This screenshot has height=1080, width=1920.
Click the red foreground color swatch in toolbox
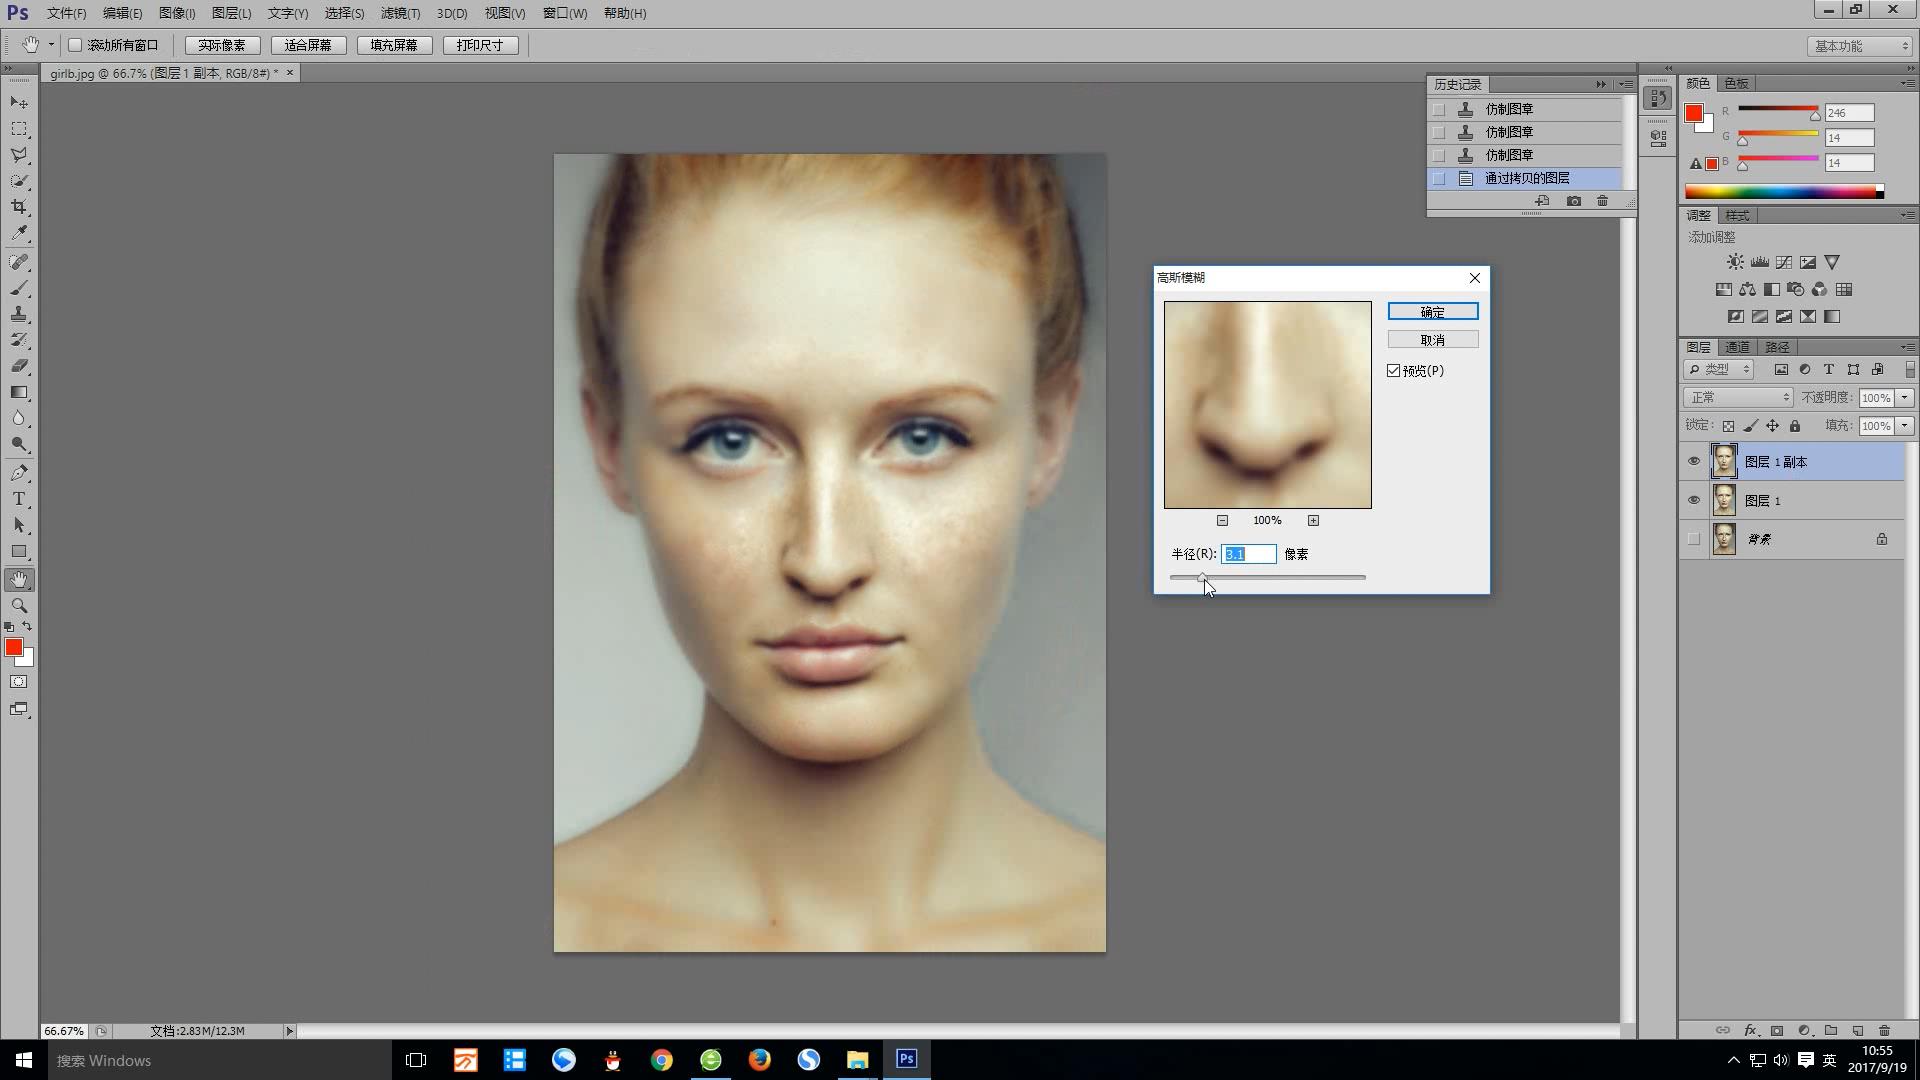tap(14, 648)
